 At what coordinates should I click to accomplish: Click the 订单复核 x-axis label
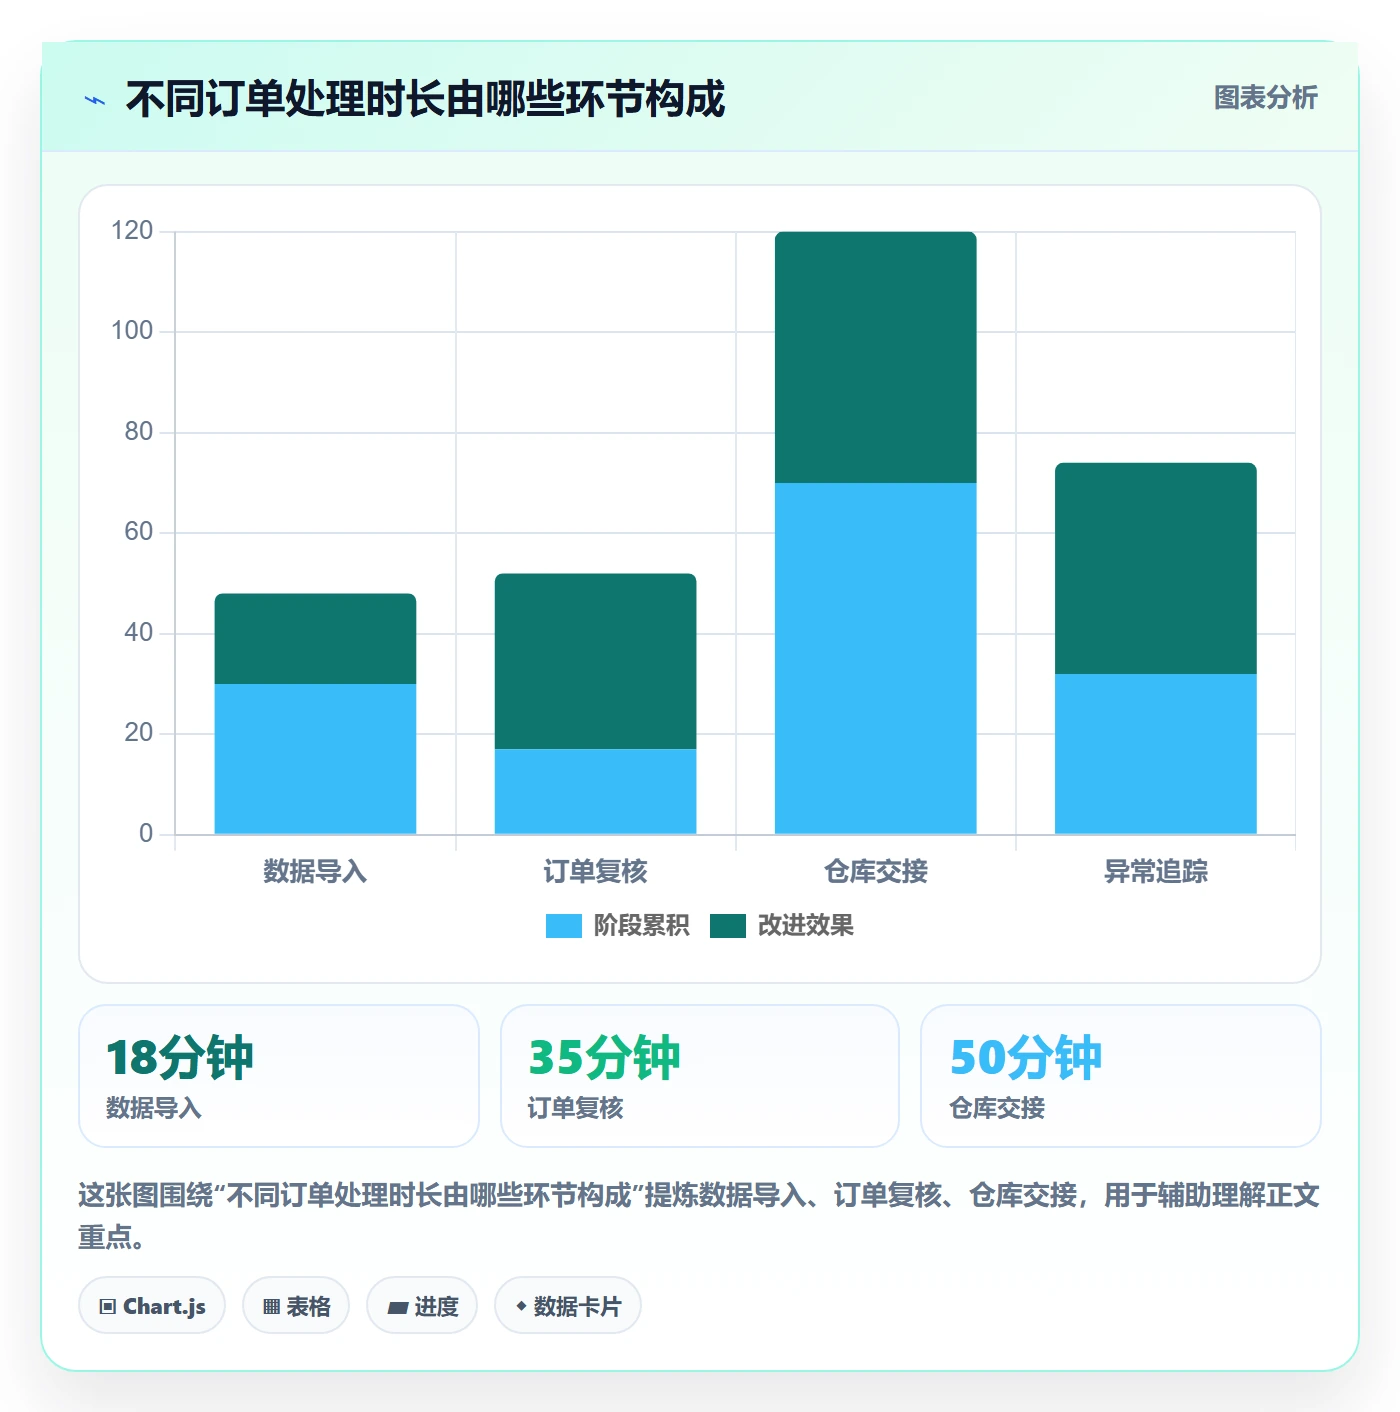595,872
